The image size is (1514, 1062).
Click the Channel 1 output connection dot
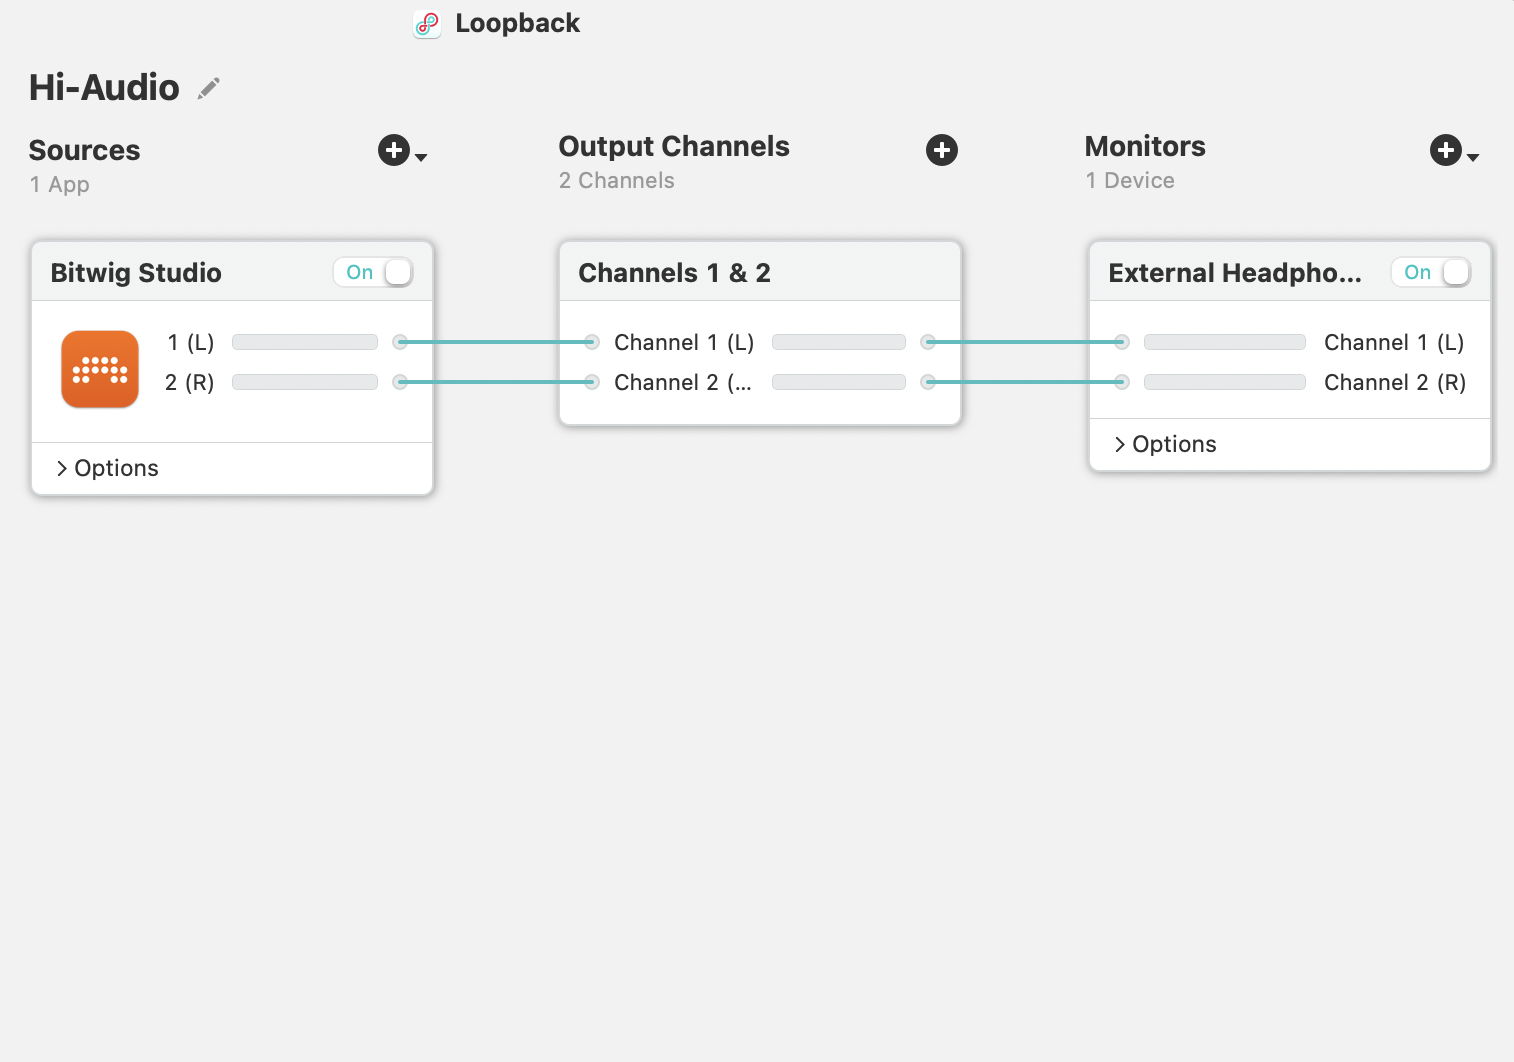pyautogui.click(x=928, y=342)
